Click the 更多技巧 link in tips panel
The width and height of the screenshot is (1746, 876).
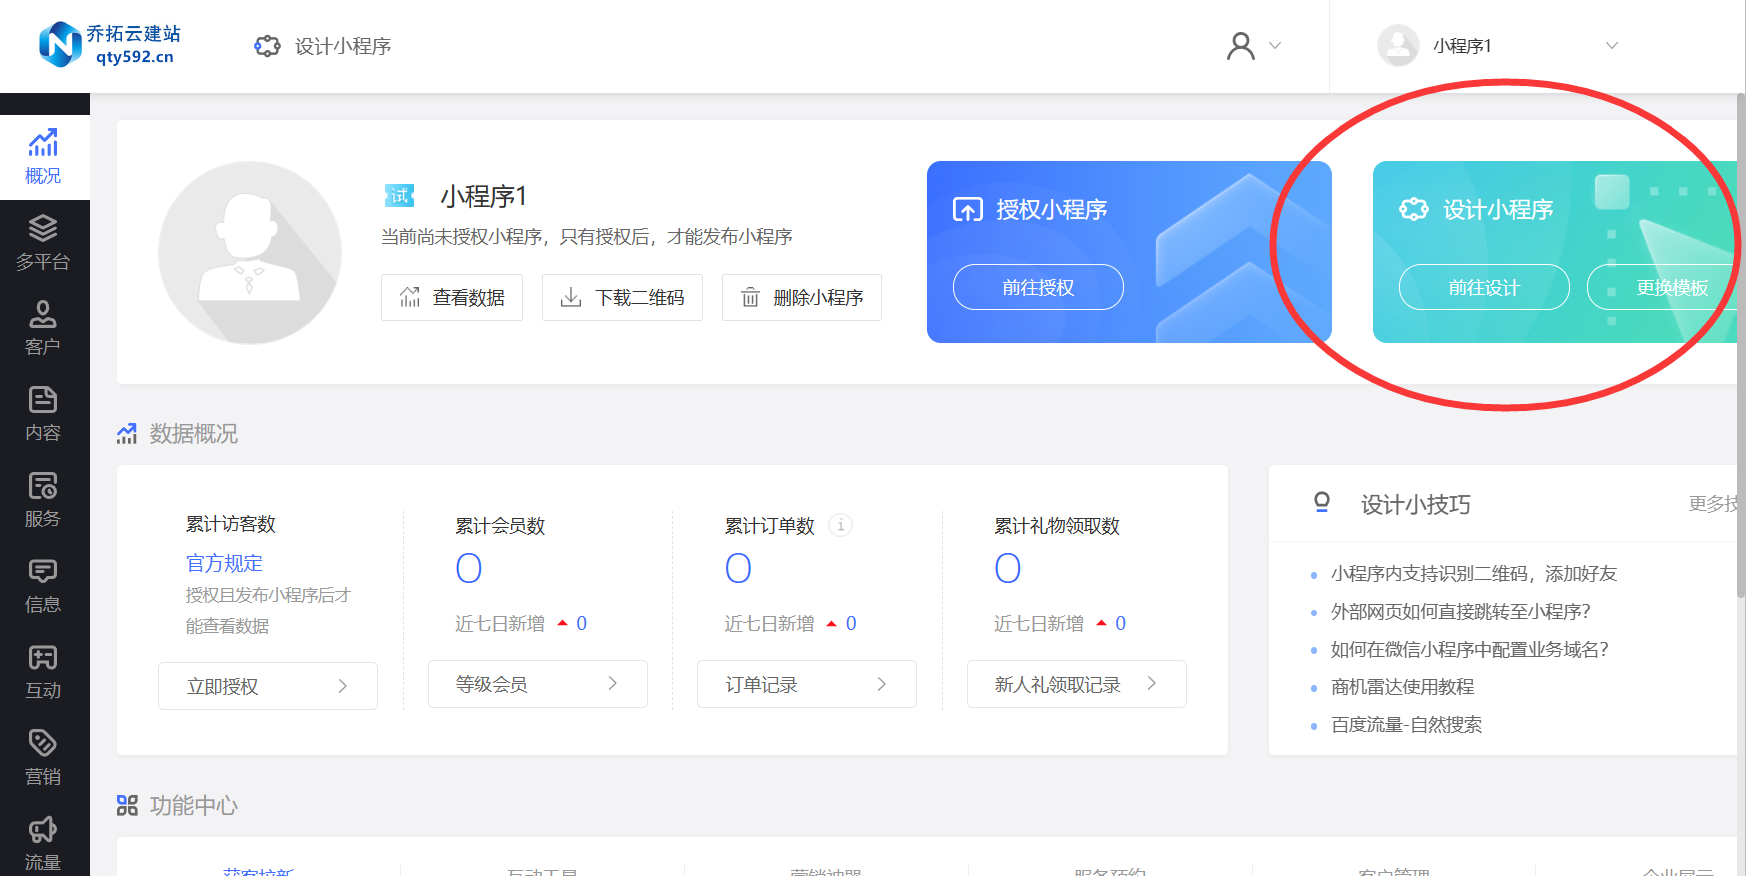point(1714,504)
